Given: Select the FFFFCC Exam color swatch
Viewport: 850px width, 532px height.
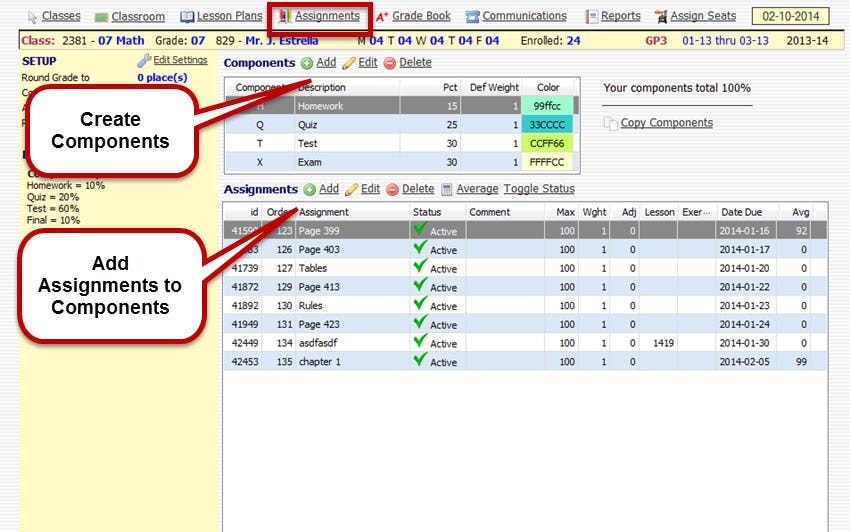Looking at the screenshot, I should click(547, 162).
